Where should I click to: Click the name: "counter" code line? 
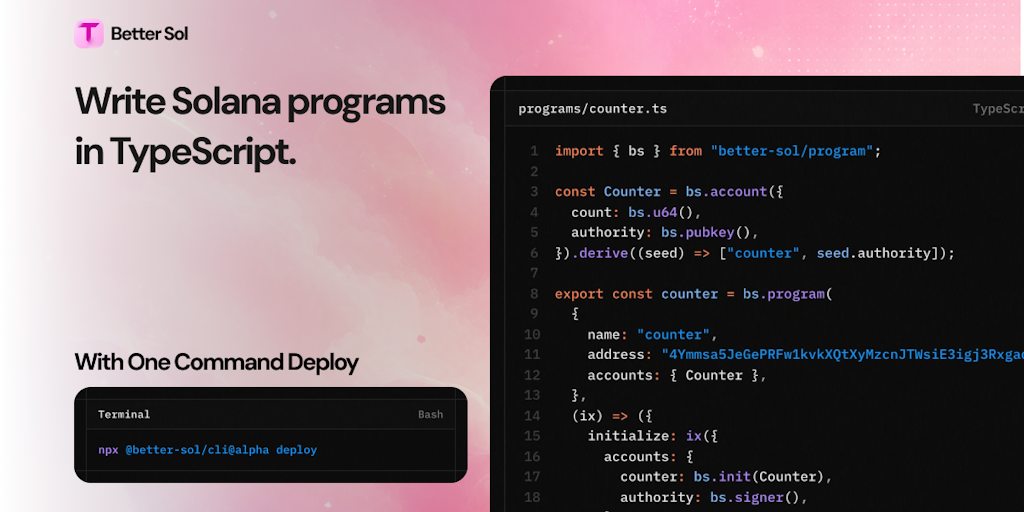pyautogui.click(x=652, y=334)
